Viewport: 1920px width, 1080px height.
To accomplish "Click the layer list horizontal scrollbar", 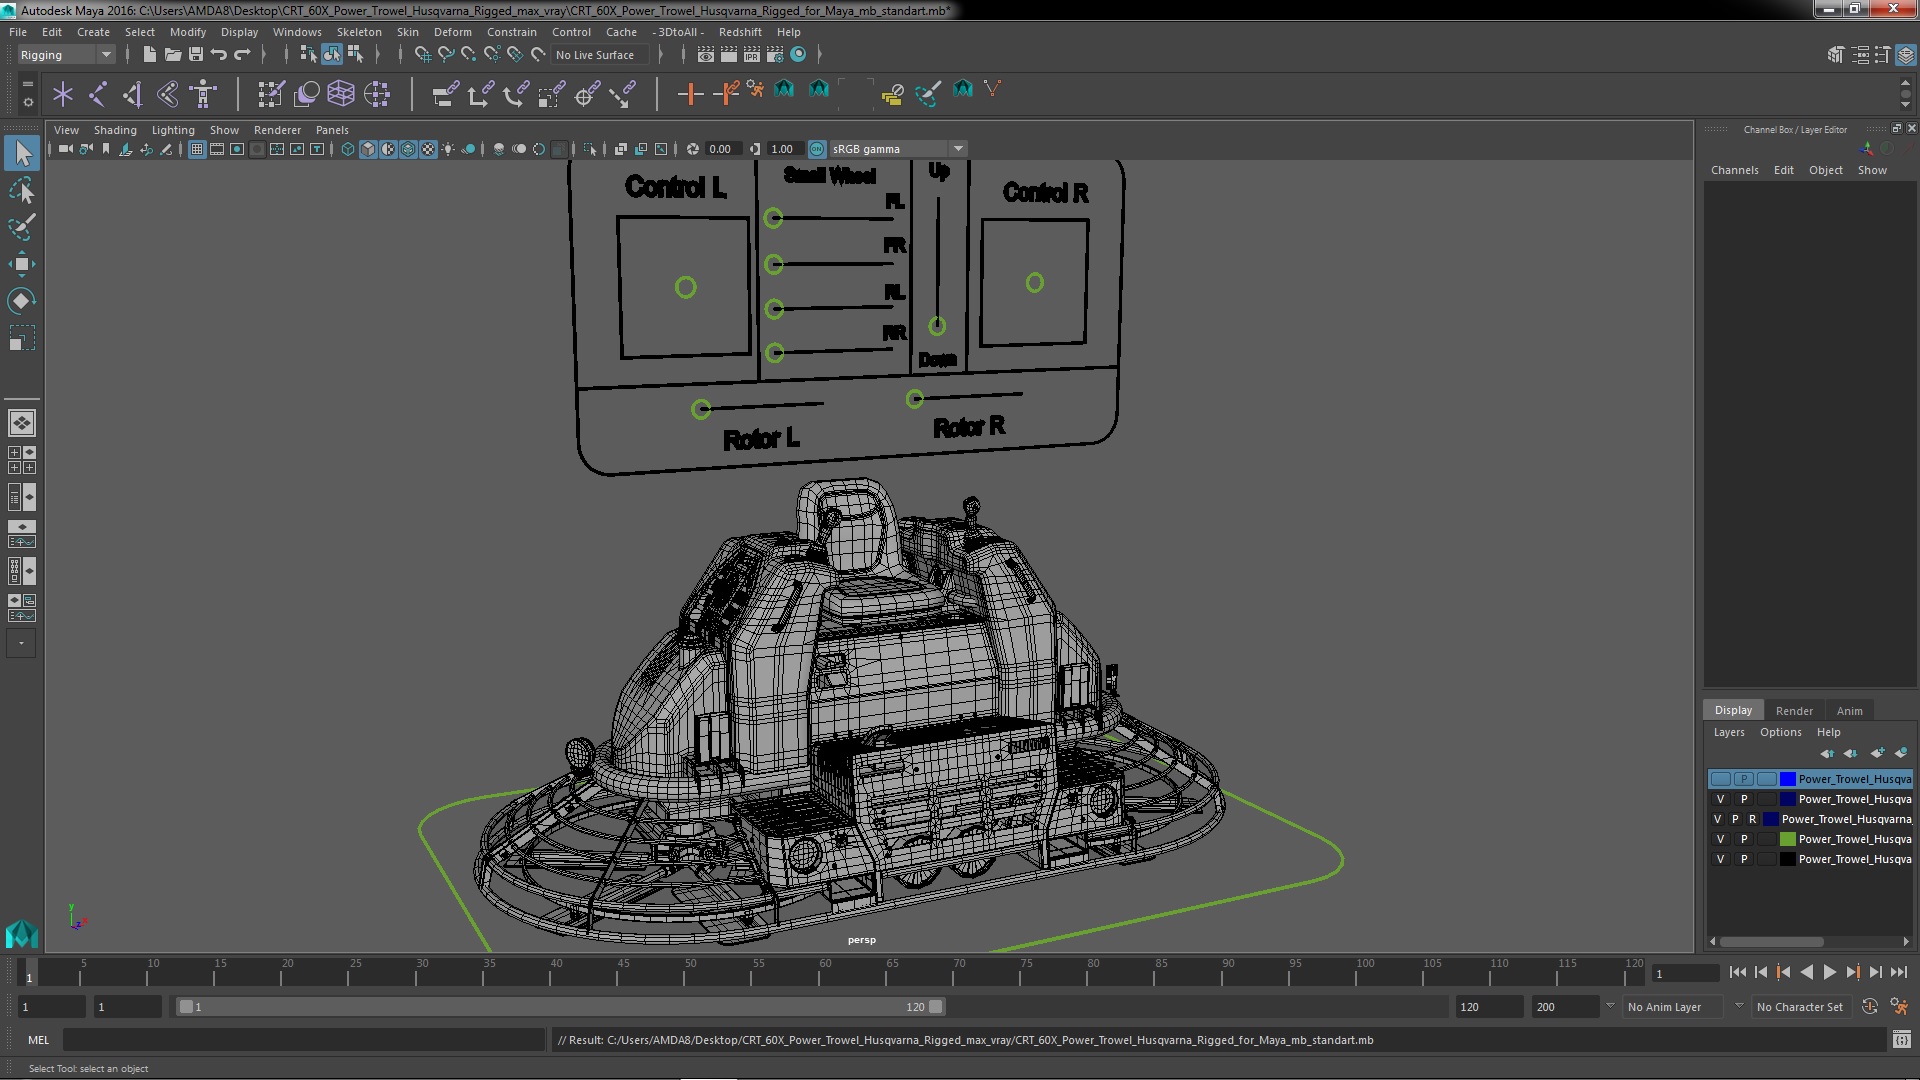I will (1771, 942).
